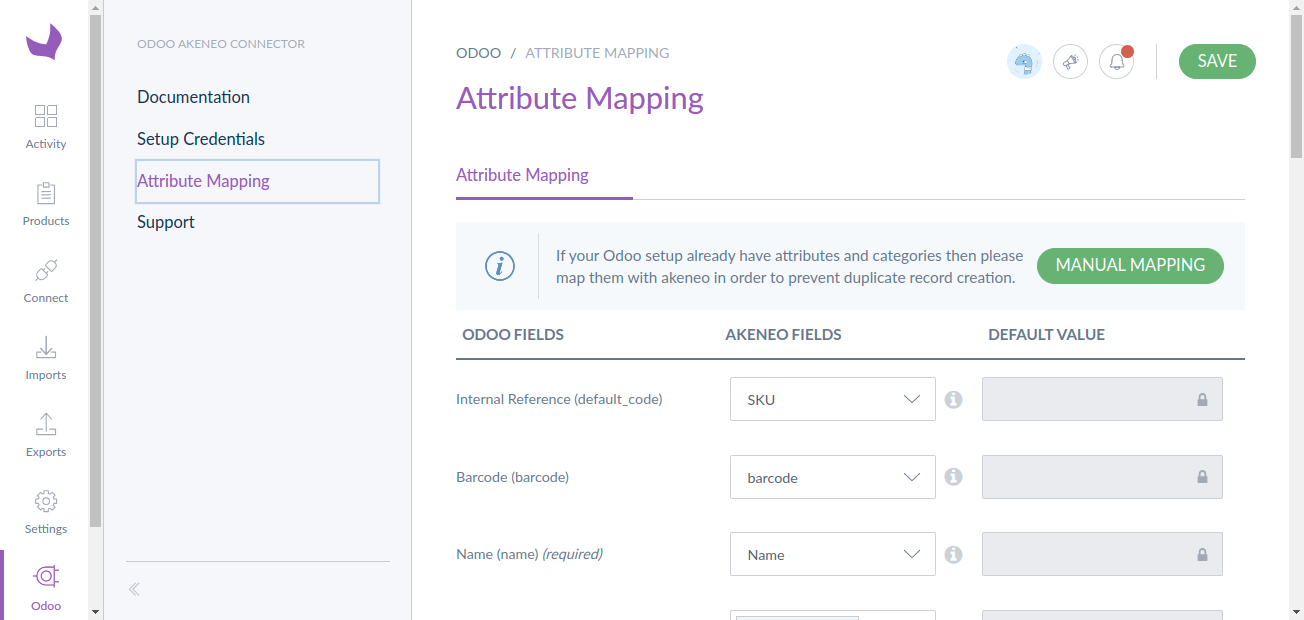Open the barcode field dropdown
The image size is (1304, 620).
click(x=832, y=477)
